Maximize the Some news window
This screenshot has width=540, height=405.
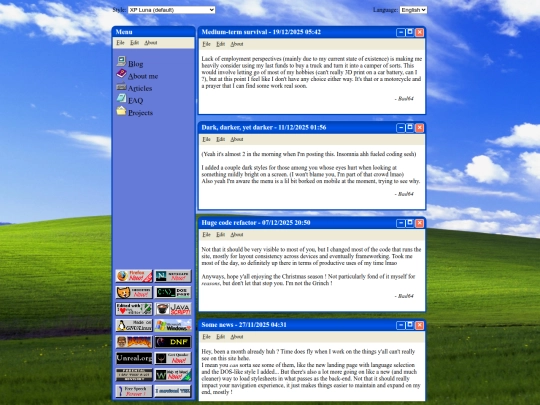[410, 325]
